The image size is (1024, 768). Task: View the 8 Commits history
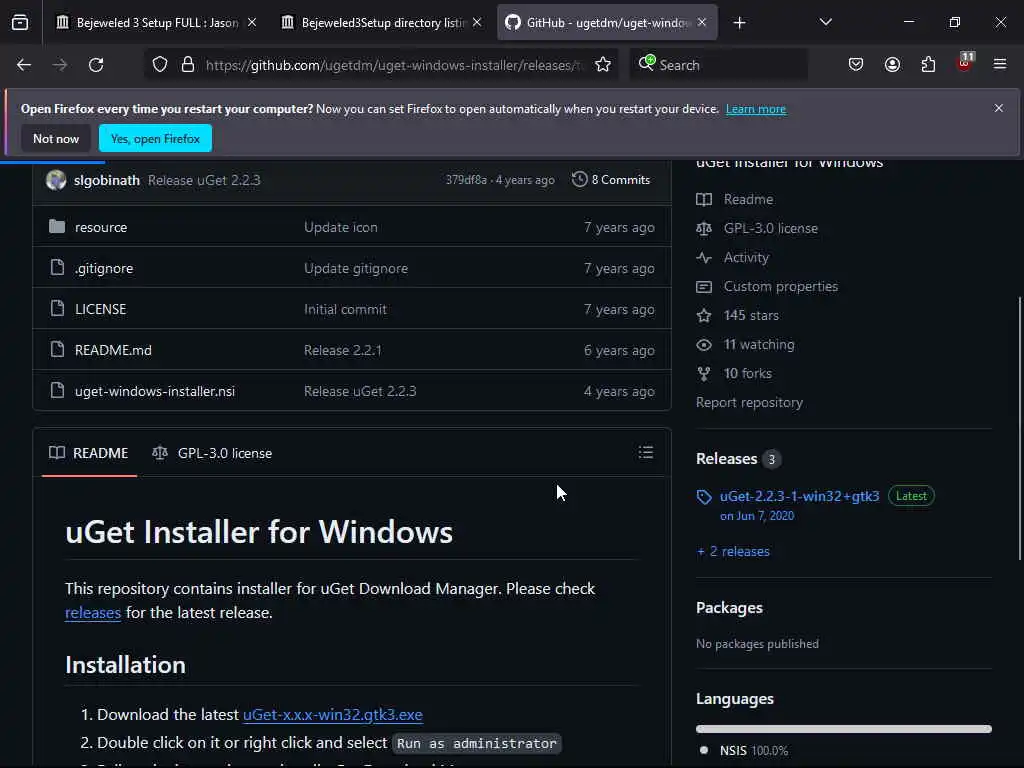tap(611, 180)
